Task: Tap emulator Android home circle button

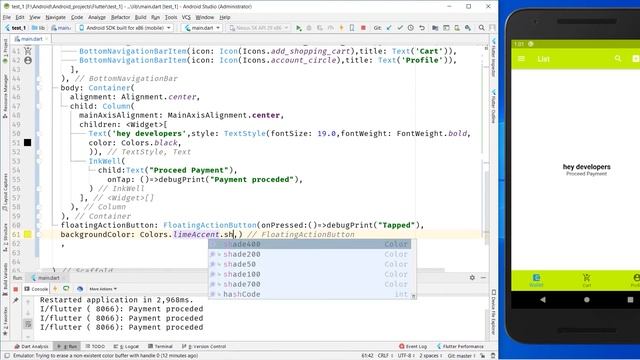Action: coord(587,300)
